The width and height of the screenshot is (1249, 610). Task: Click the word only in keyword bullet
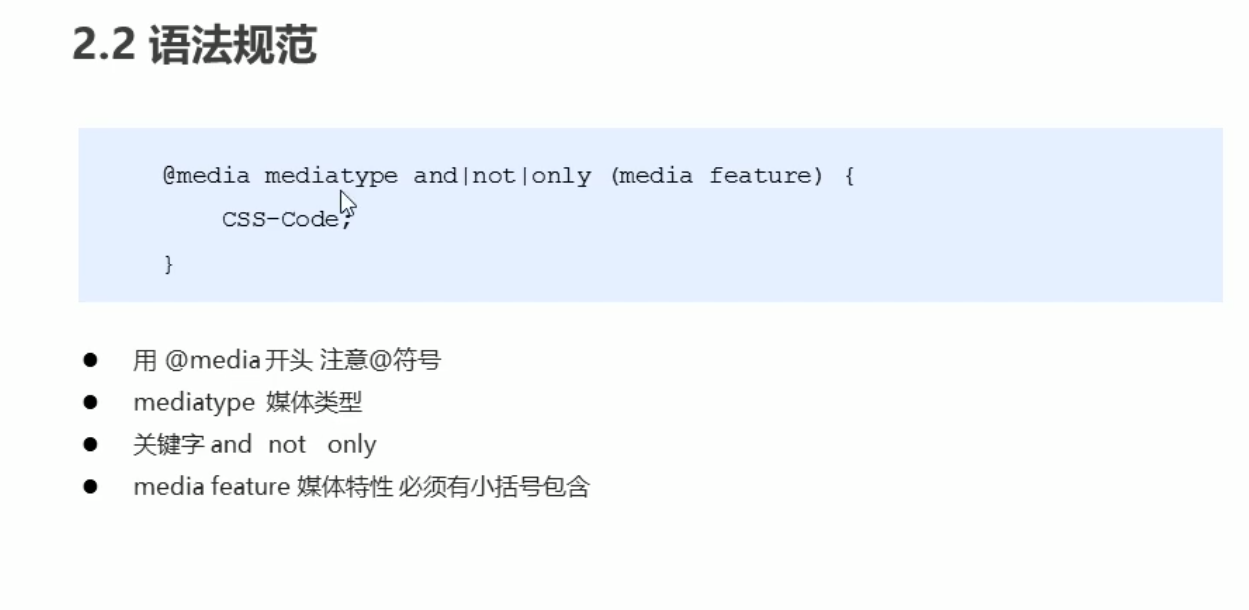coord(352,445)
